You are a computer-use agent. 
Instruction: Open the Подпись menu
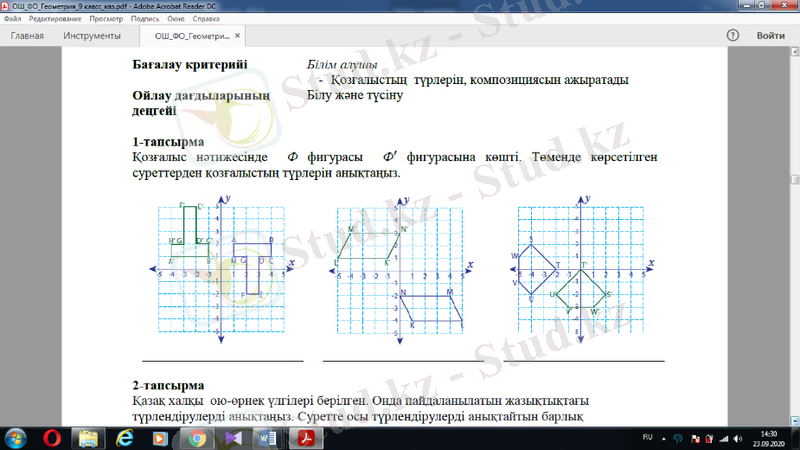pyautogui.click(x=145, y=19)
